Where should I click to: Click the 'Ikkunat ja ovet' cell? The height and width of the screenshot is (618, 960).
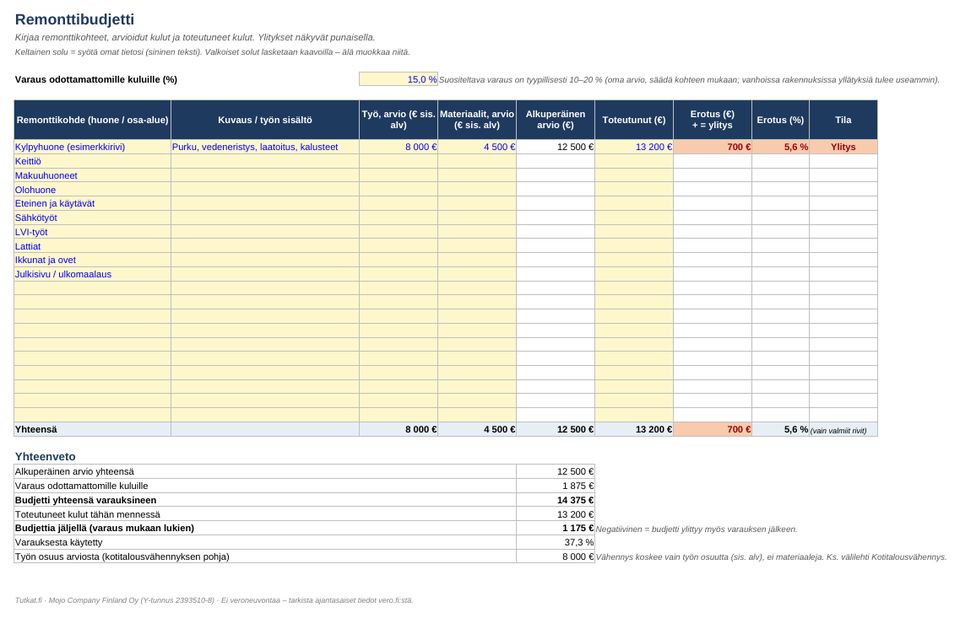(x=92, y=260)
